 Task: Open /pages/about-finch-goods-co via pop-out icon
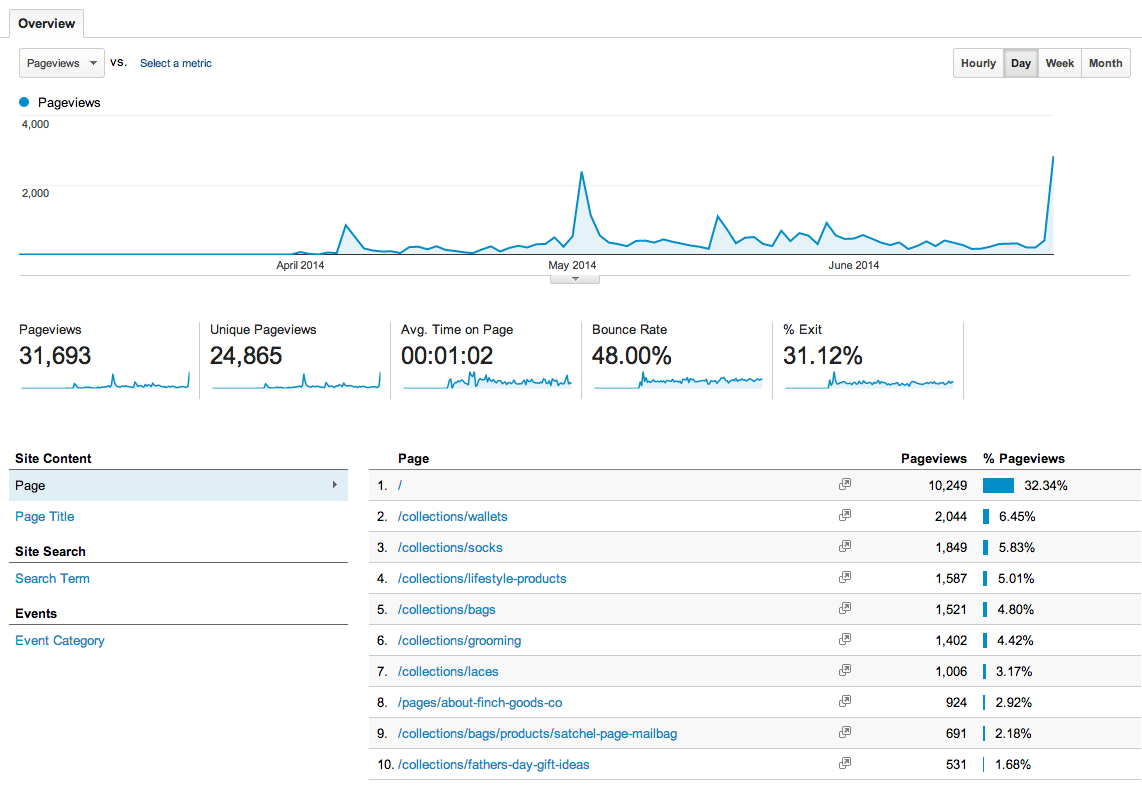coord(845,701)
